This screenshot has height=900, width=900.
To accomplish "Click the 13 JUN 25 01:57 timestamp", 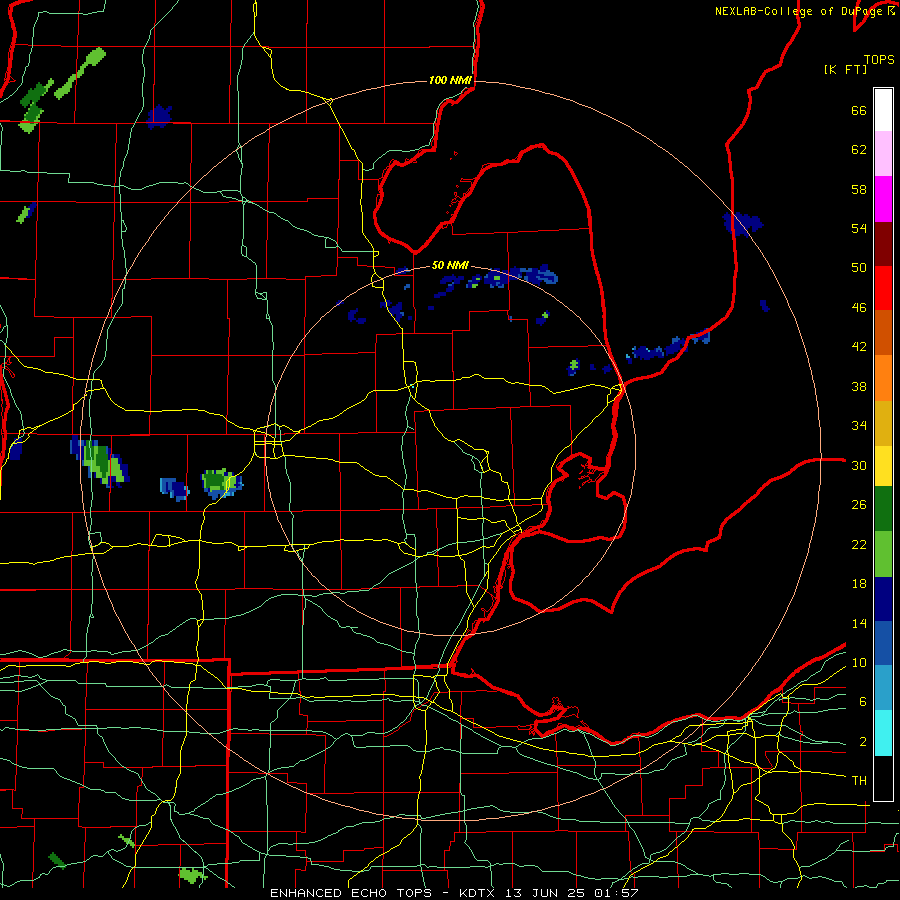I will 572,893.
